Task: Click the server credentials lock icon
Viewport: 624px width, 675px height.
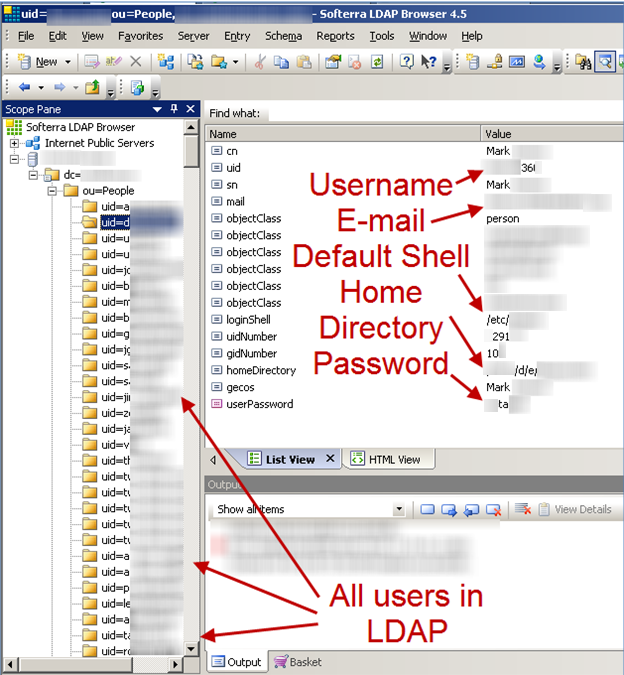Action: pos(495,62)
